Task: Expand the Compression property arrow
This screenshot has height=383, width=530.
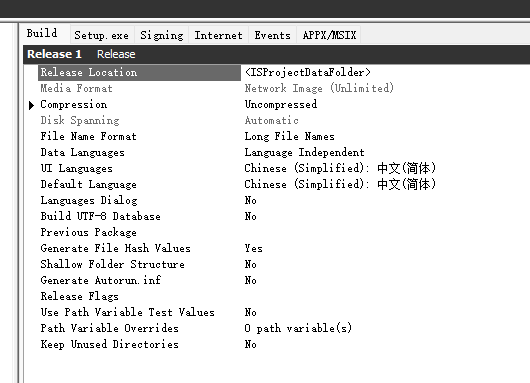Action: [31, 105]
